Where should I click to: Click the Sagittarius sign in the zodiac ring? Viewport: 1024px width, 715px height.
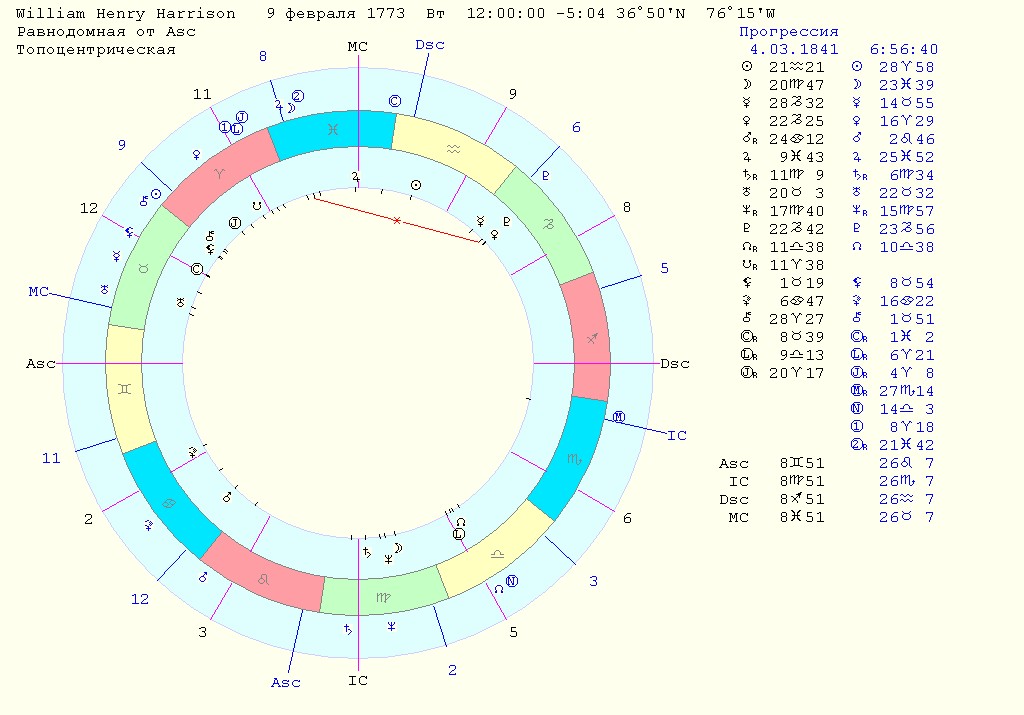(592, 338)
